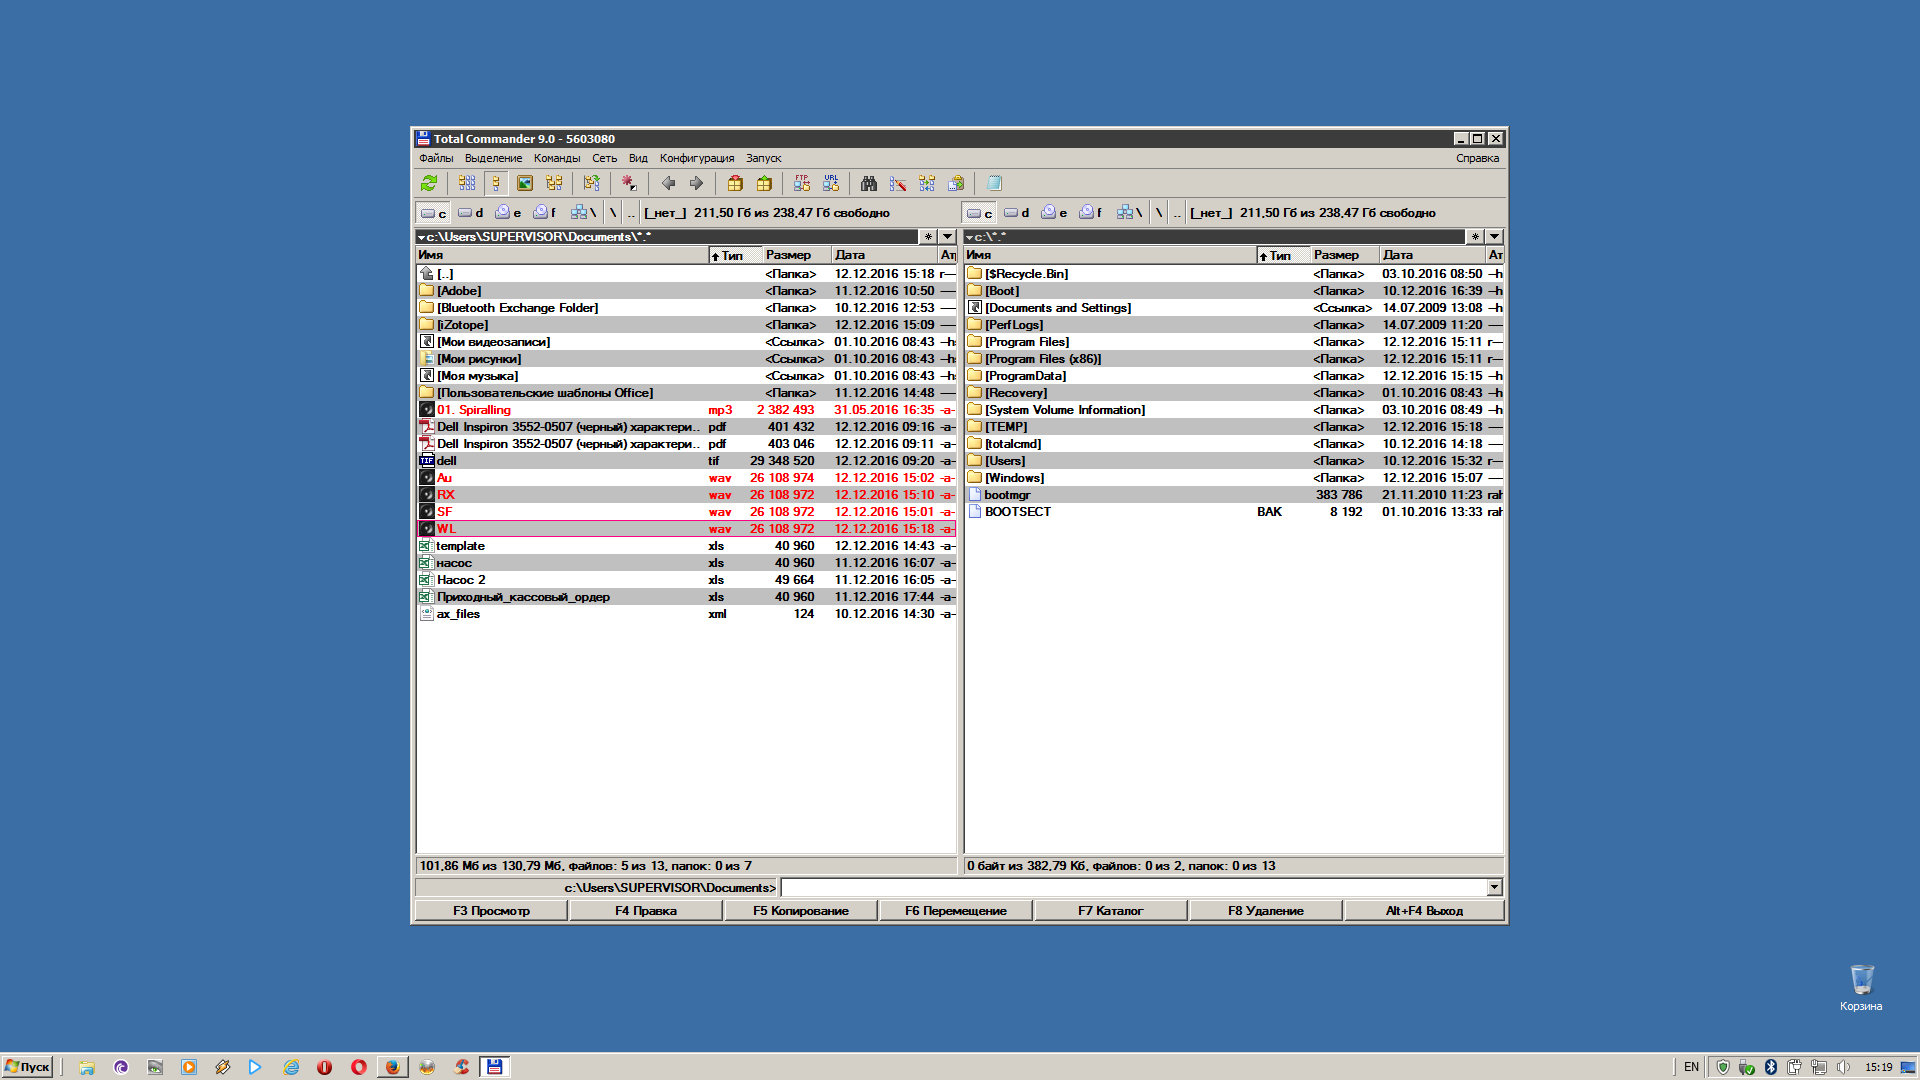
Task: Sort right panel by Дата column
Action: tap(1432, 255)
